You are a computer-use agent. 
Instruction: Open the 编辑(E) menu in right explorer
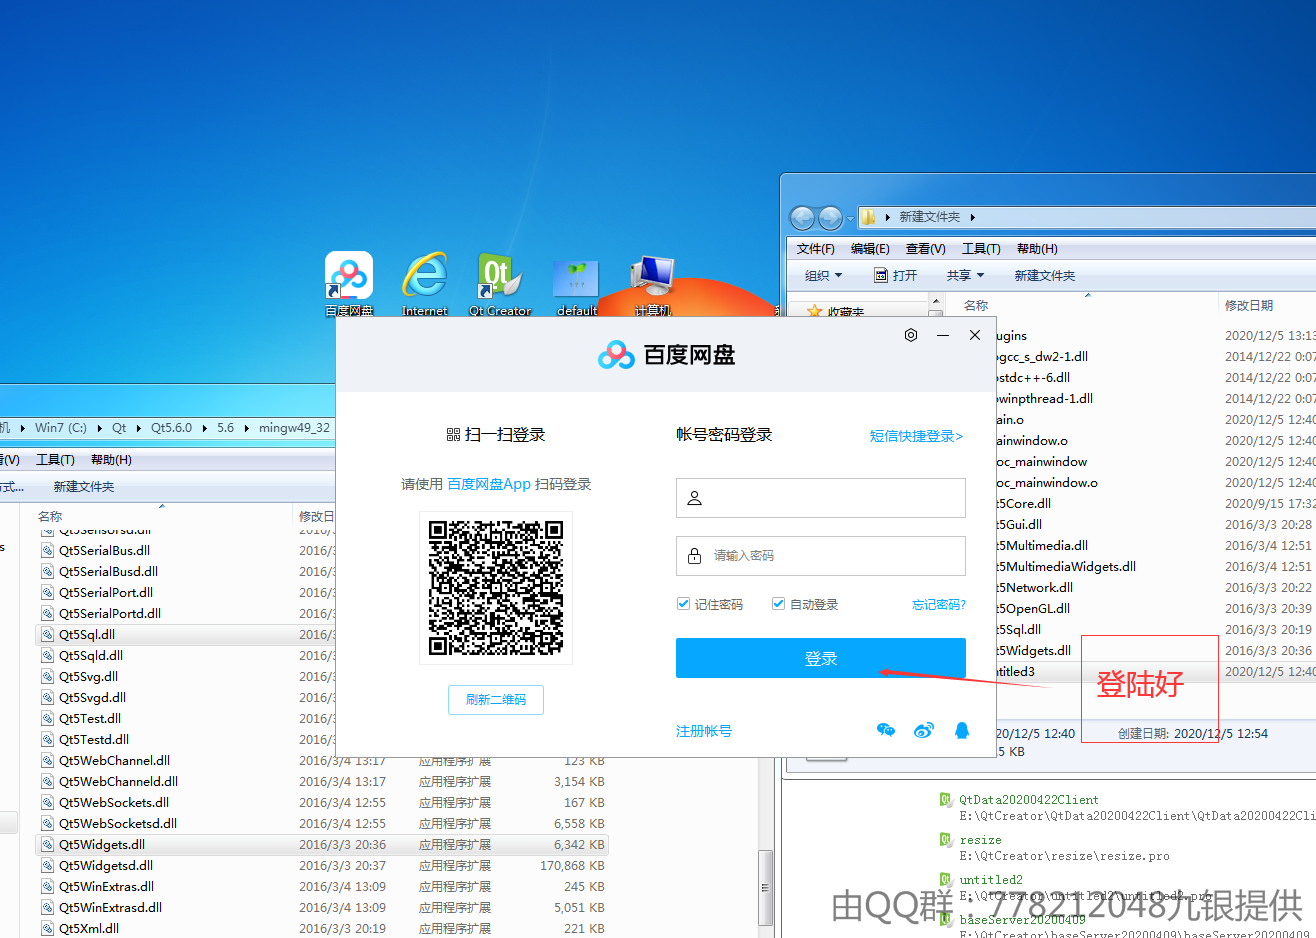pyautogui.click(x=870, y=248)
